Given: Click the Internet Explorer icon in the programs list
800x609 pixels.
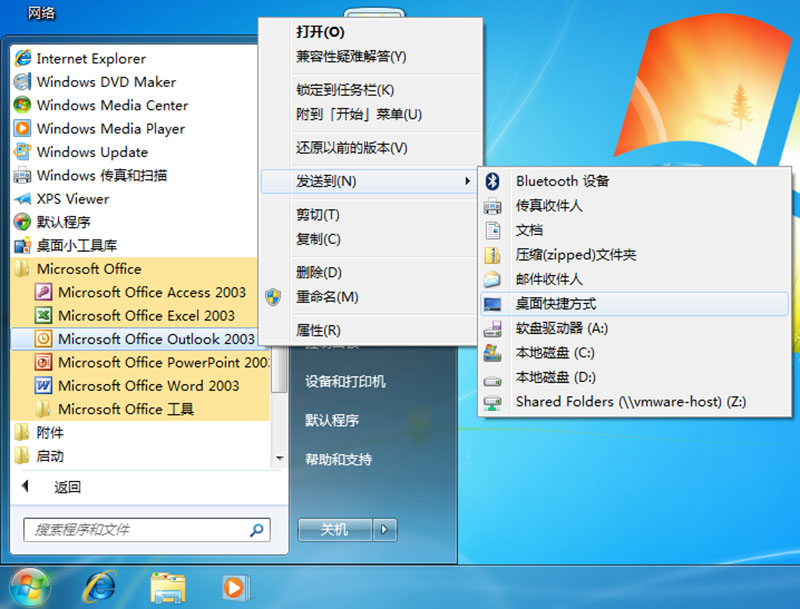Looking at the screenshot, I should pos(23,58).
